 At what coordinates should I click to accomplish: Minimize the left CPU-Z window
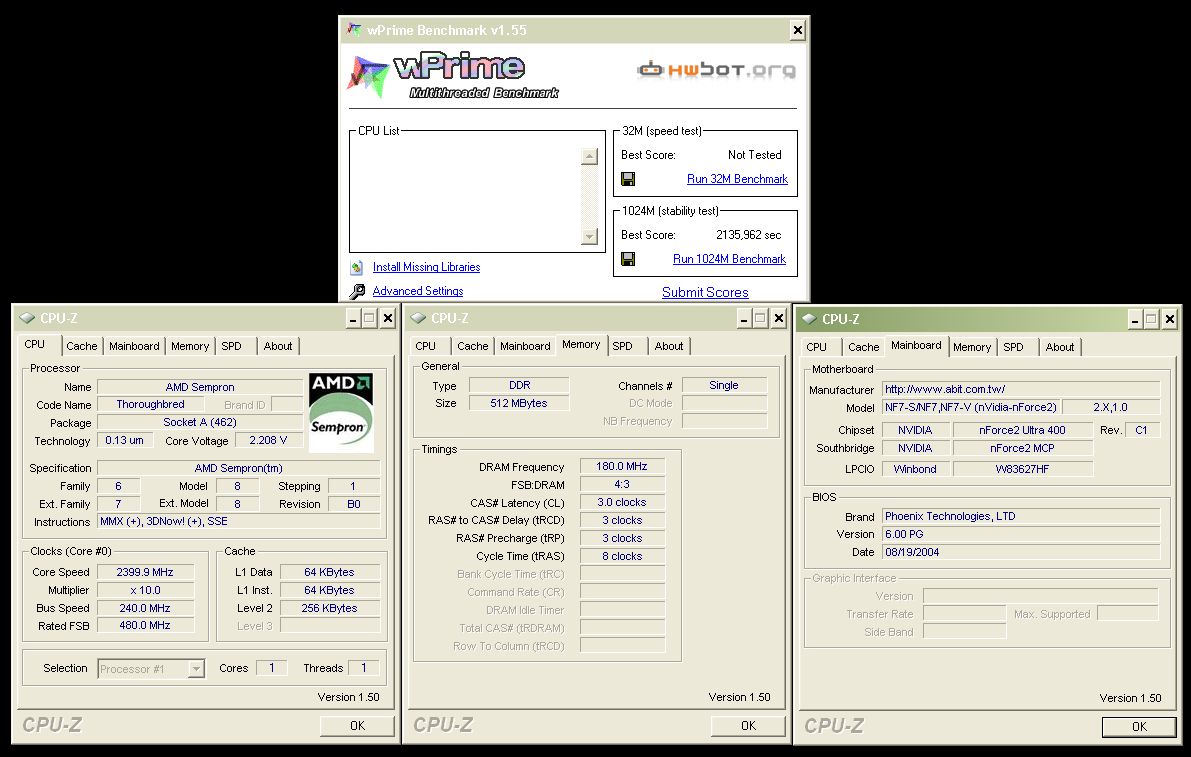pyautogui.click(x=353, y=318)
